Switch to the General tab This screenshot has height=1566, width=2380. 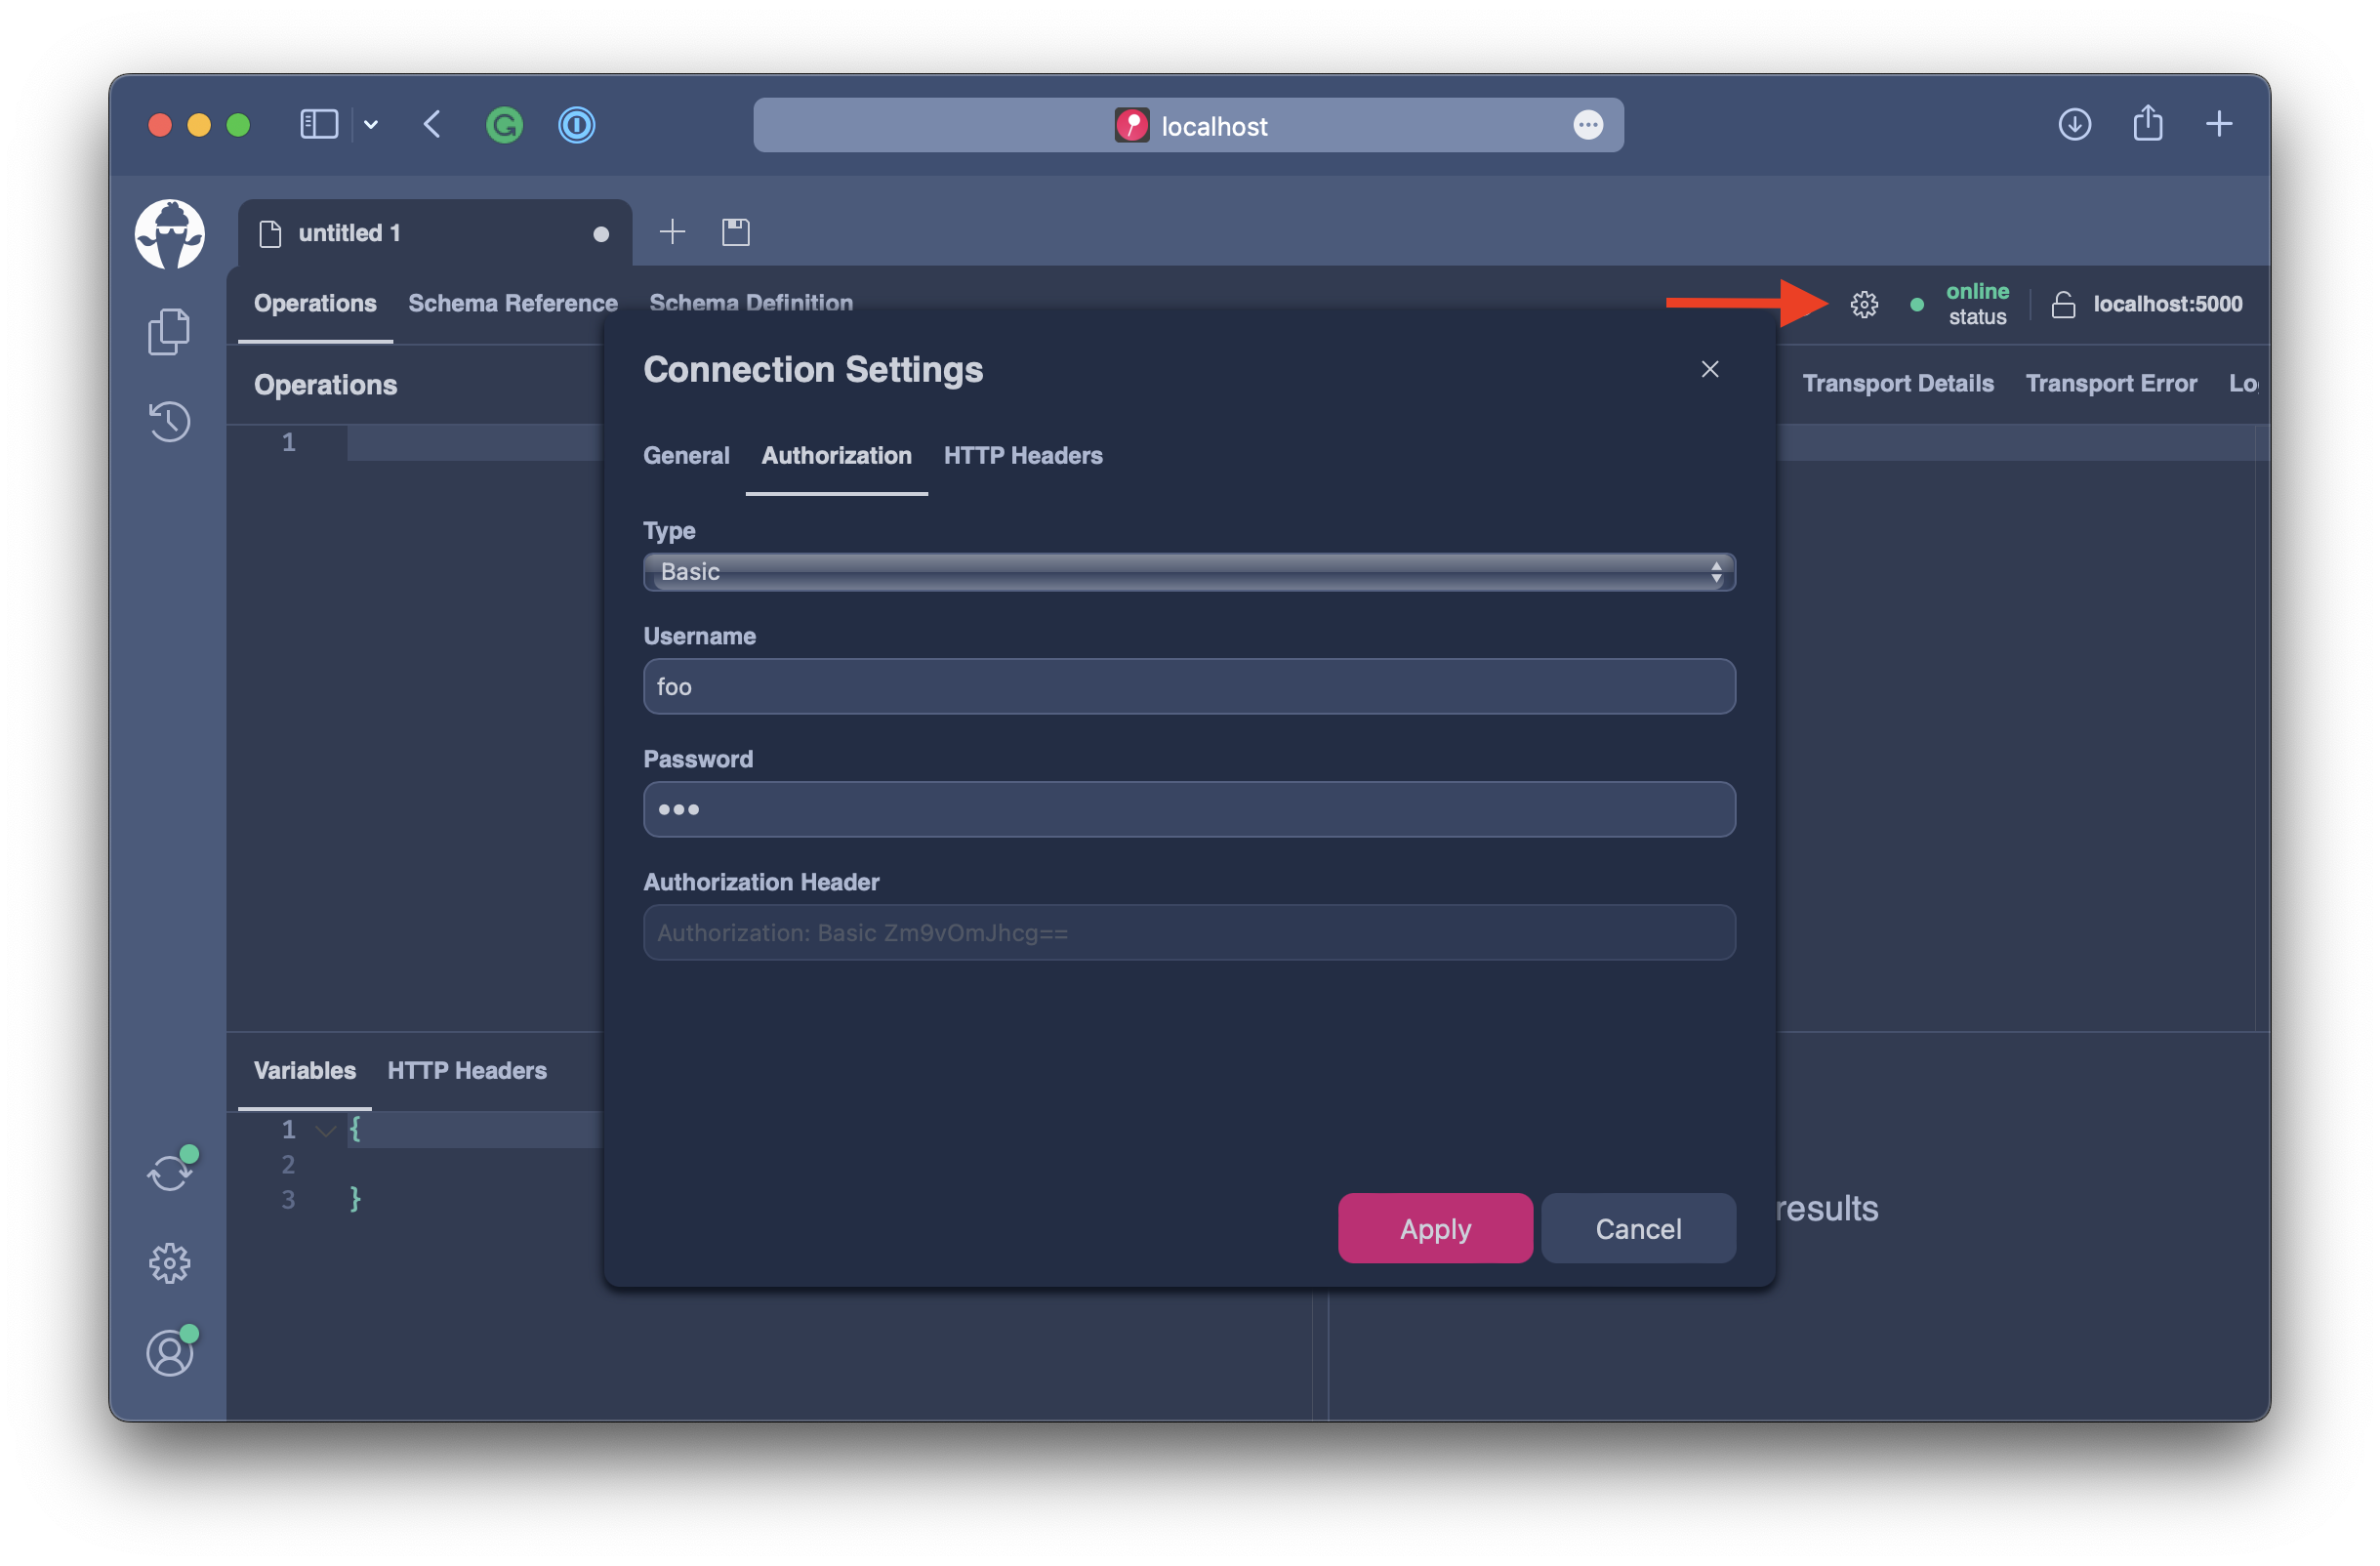coord(688,456)
